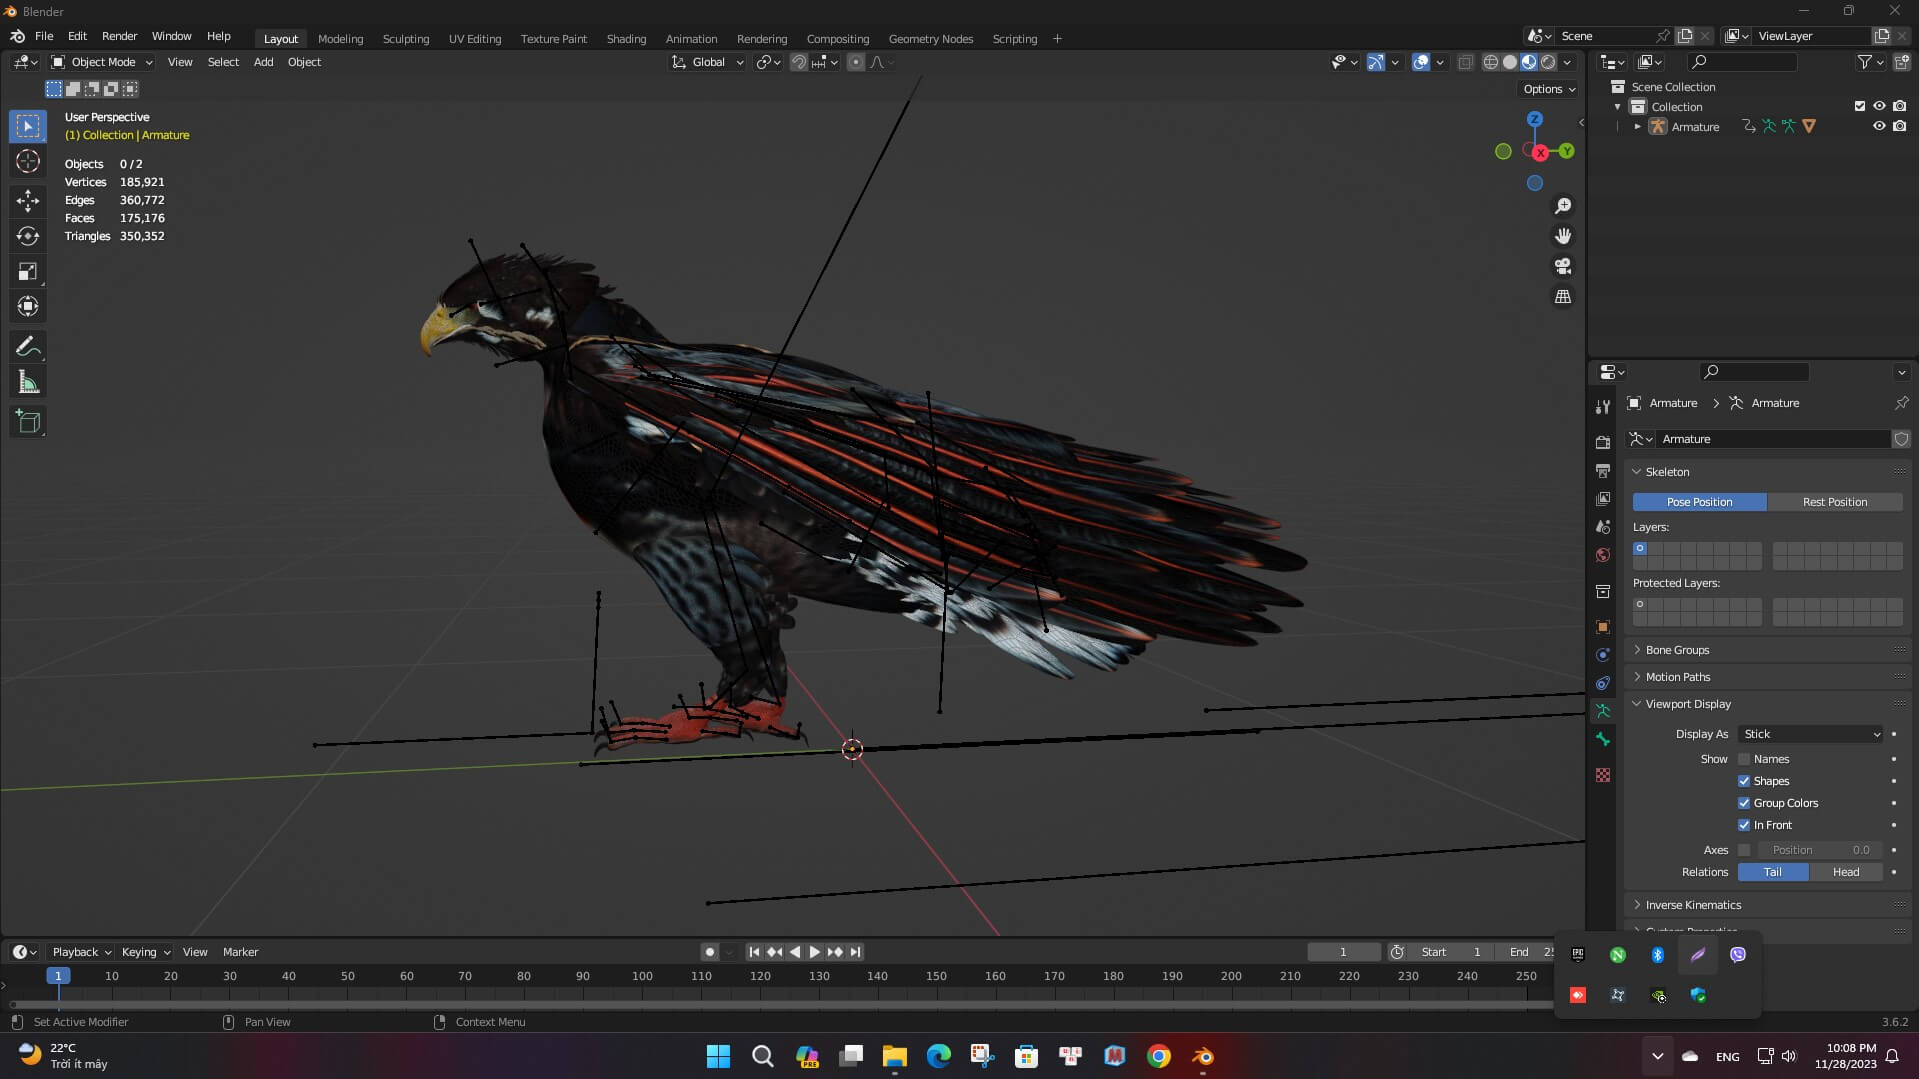
Task: Switch to the Shading workspace tab
Action: (626, 39)
